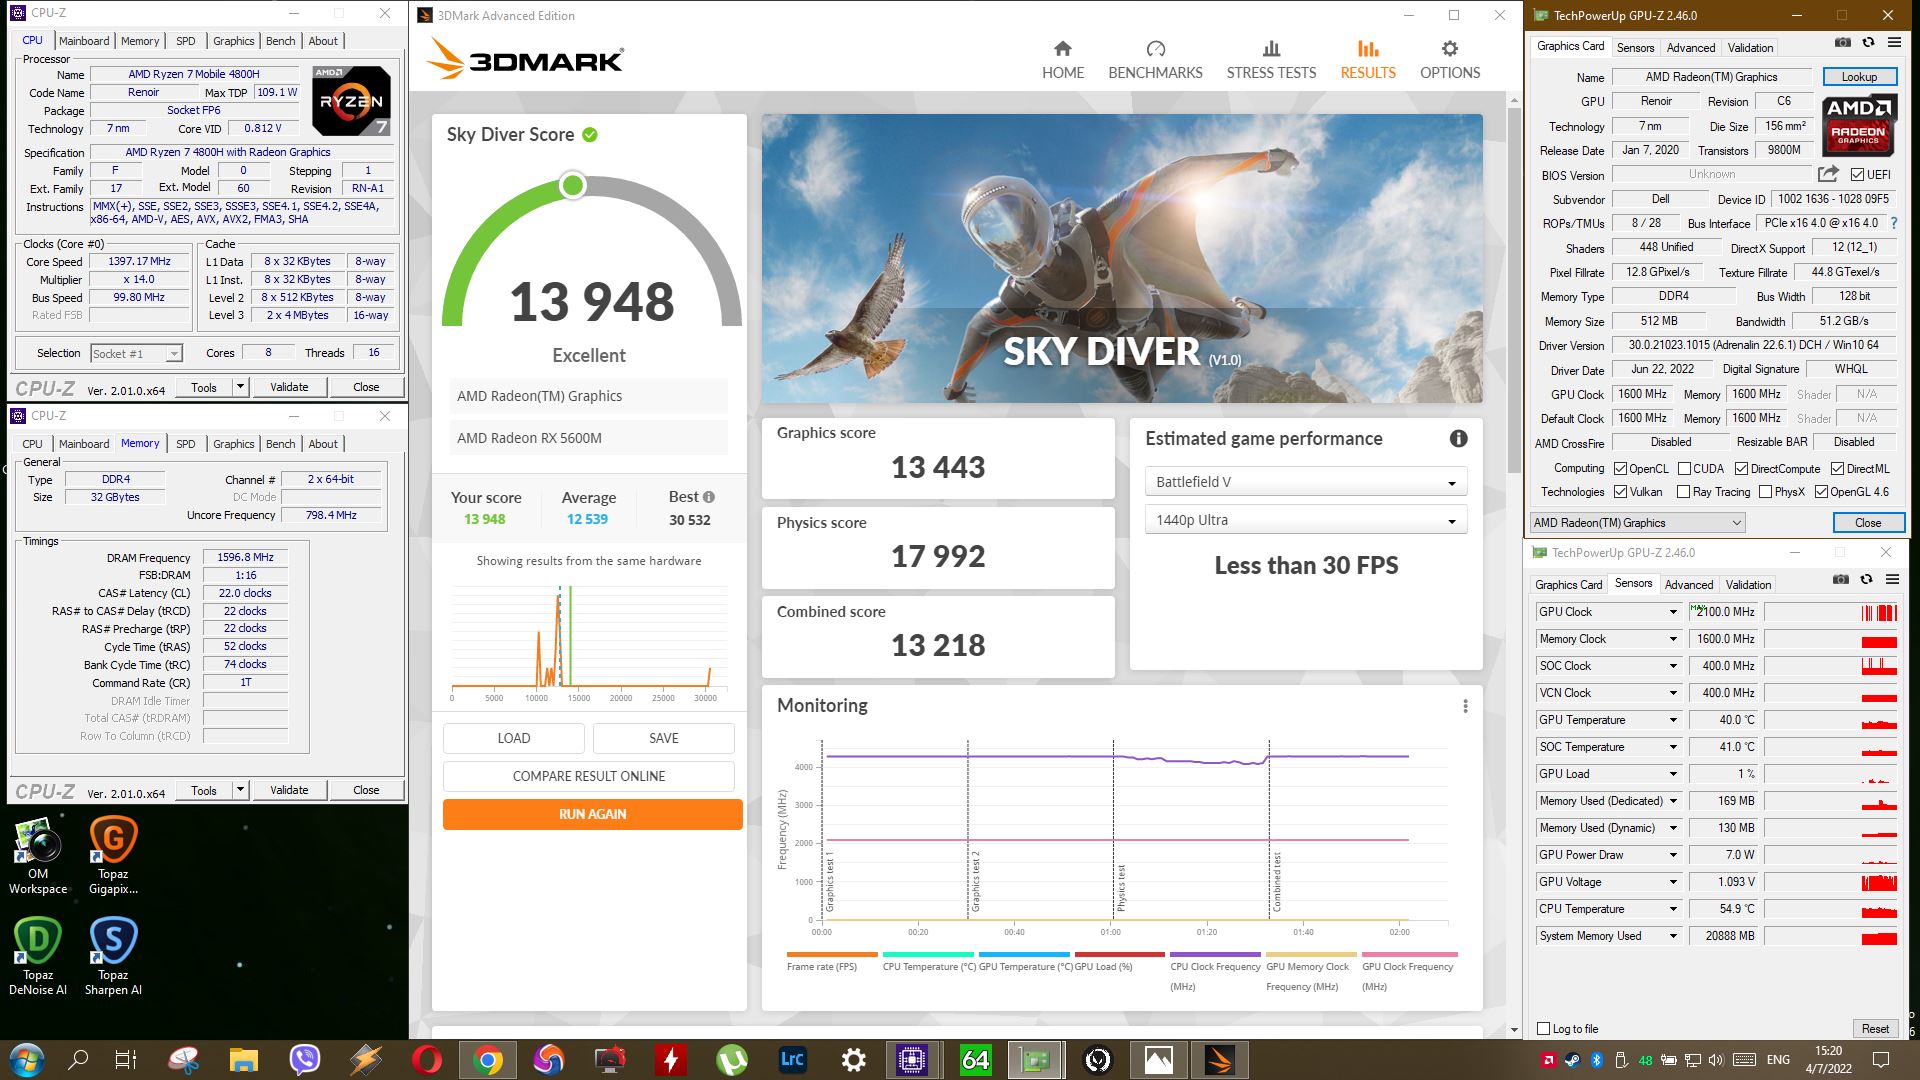
Task: Open the STRESS TESTS bar-chart icon
Action: [1271, 48]
